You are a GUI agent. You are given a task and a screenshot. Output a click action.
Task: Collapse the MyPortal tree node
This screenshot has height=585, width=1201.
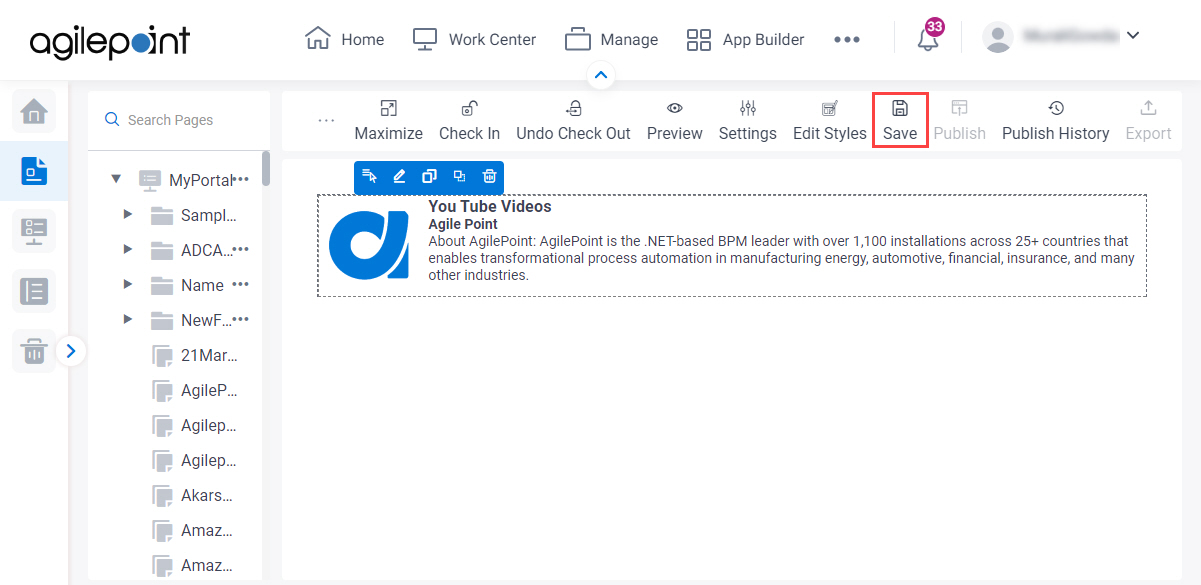tap(116, 180)
